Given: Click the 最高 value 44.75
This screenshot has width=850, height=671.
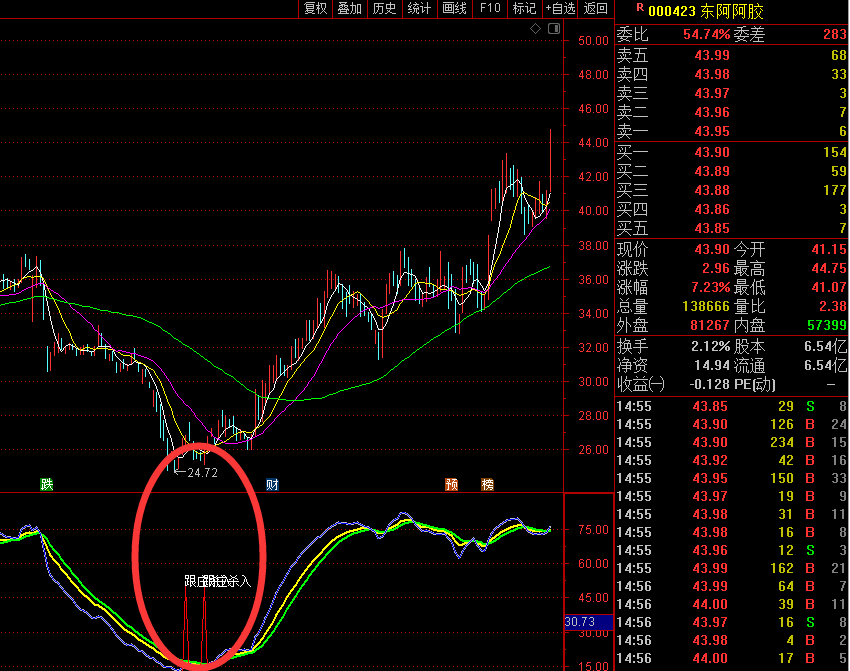Looking at the screenshot, I should [x=829, y=268].
